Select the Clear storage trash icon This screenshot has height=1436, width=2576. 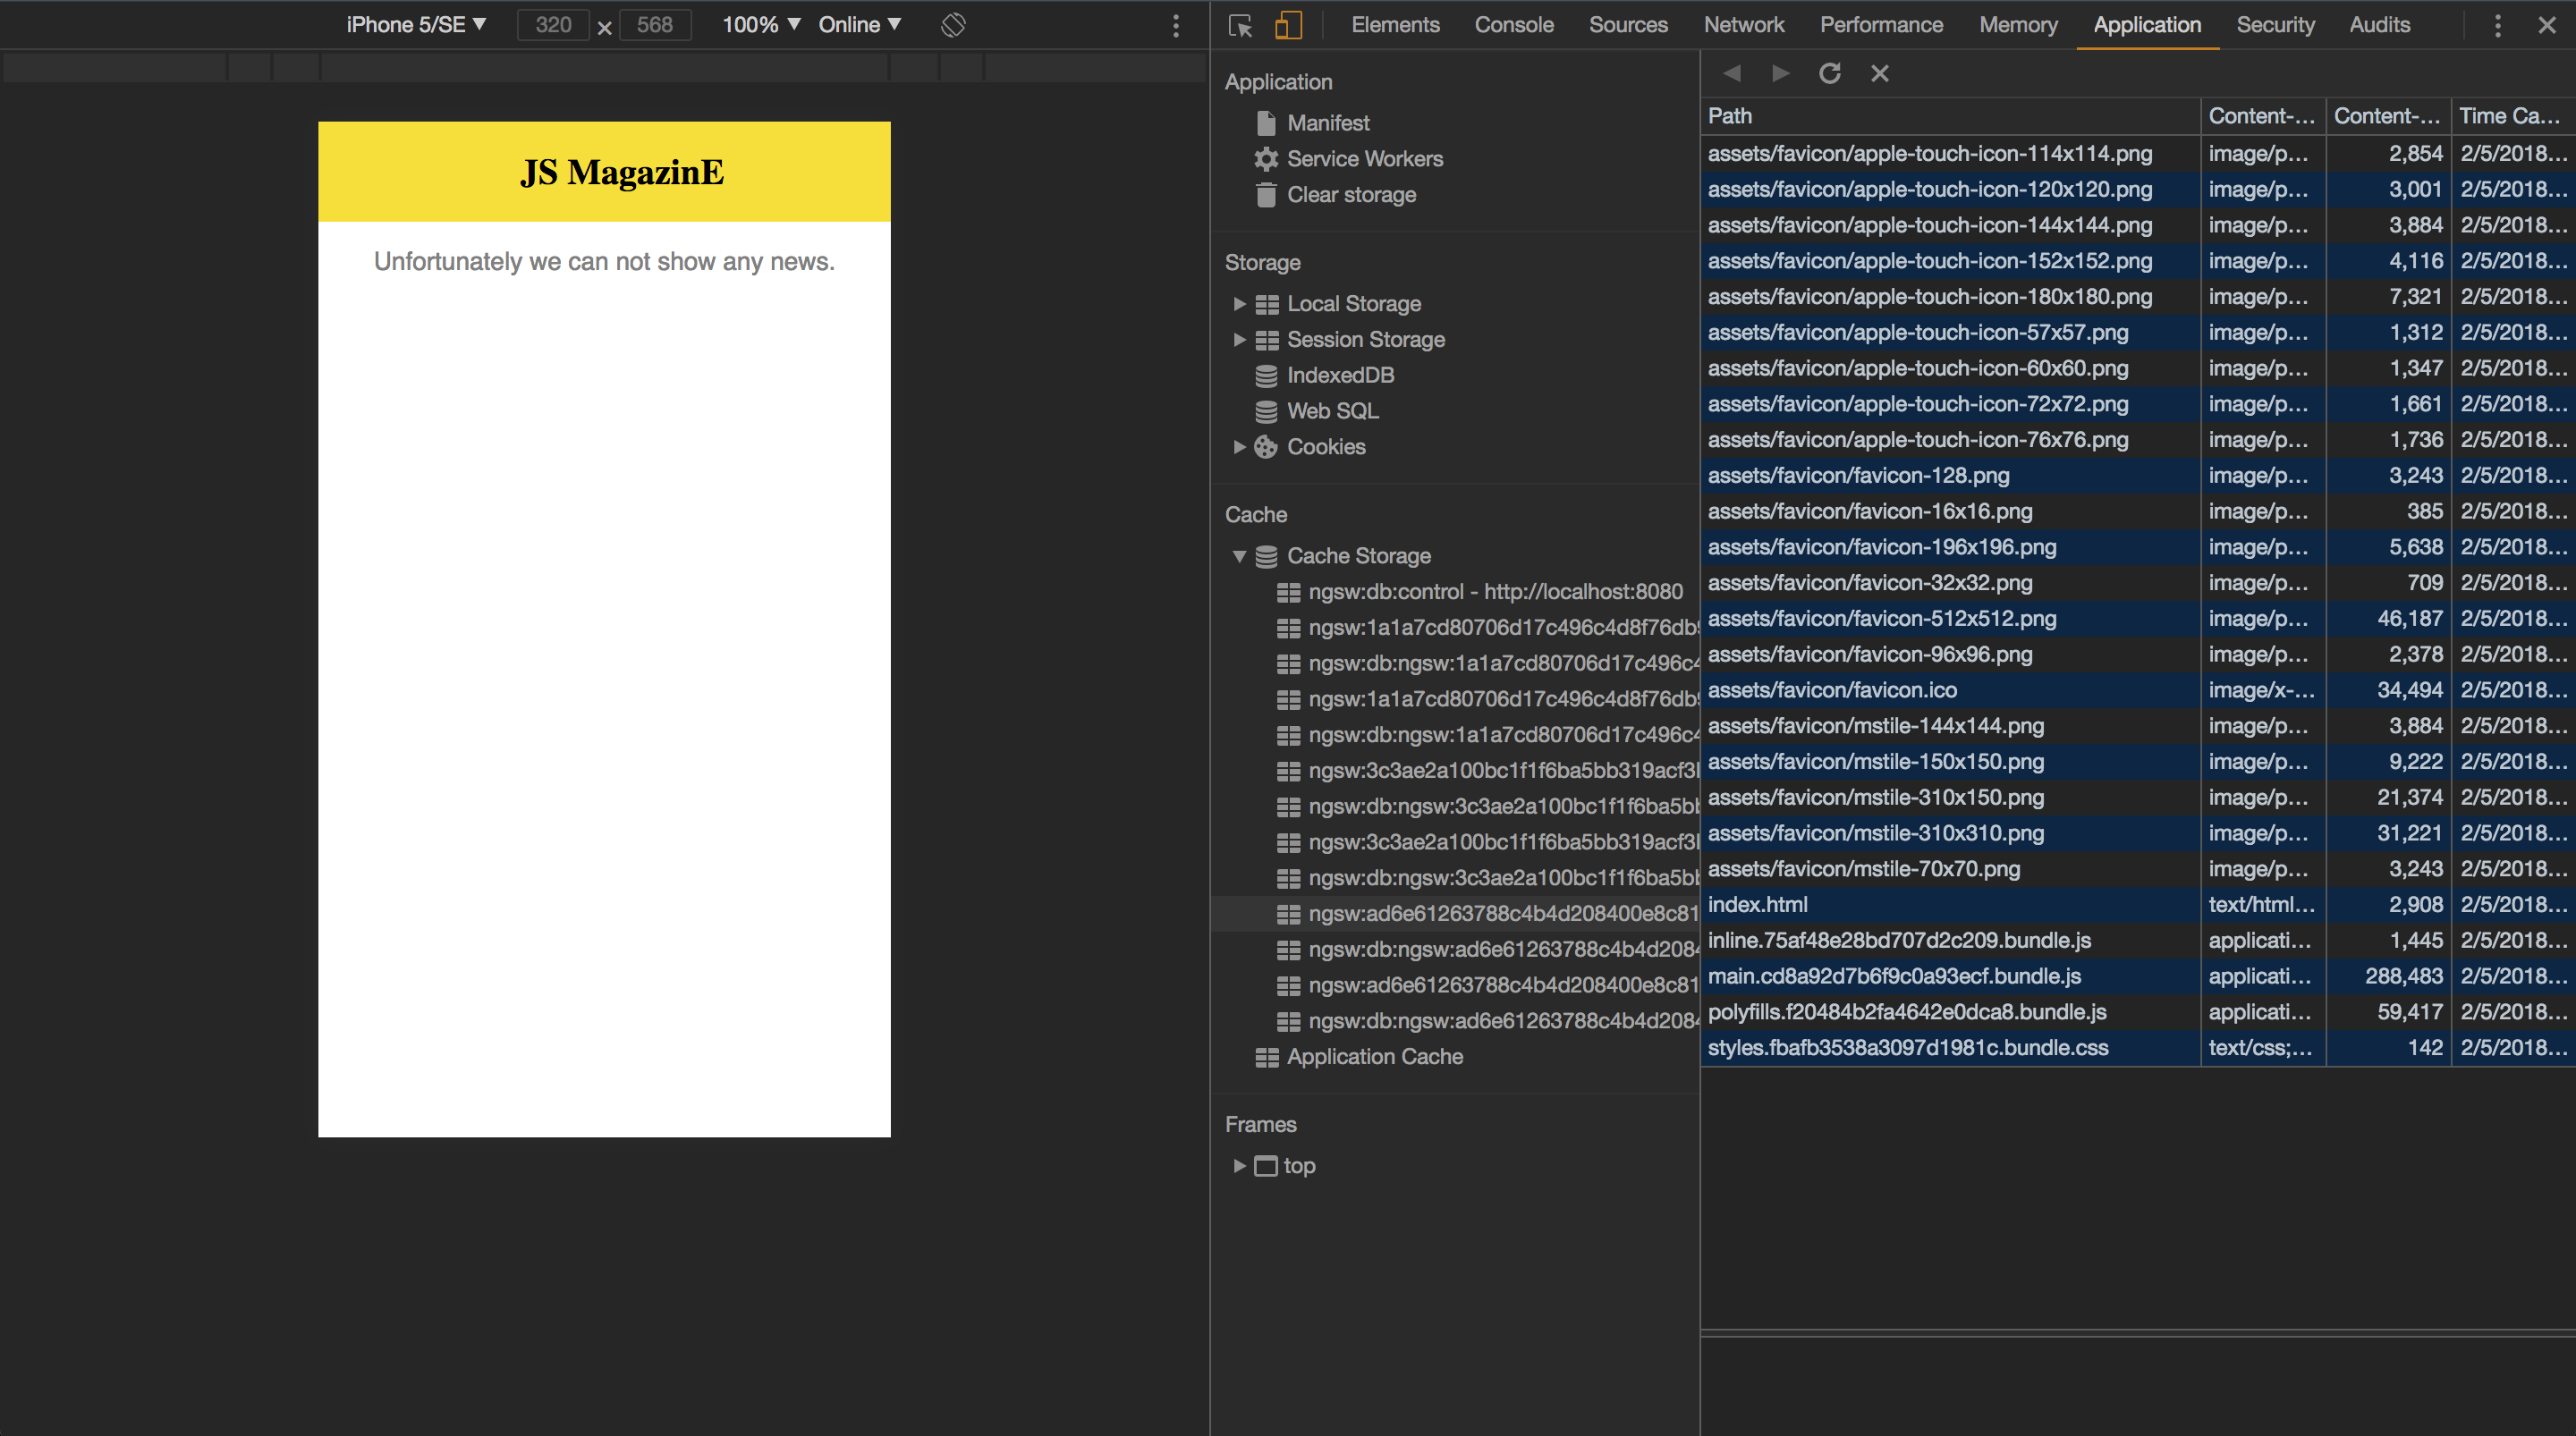[1264, 195]
